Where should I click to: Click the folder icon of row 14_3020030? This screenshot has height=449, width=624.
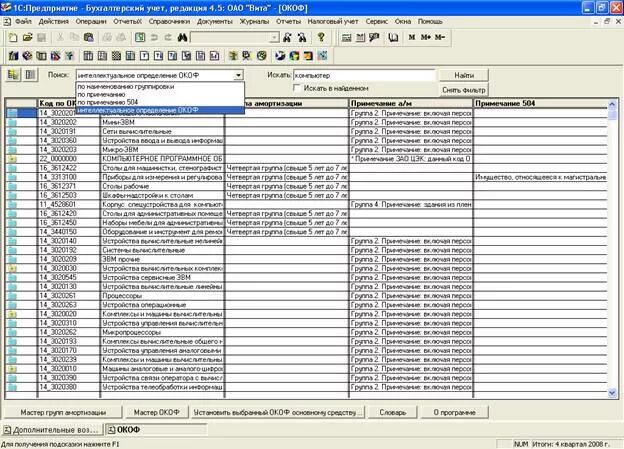(12, 268)
